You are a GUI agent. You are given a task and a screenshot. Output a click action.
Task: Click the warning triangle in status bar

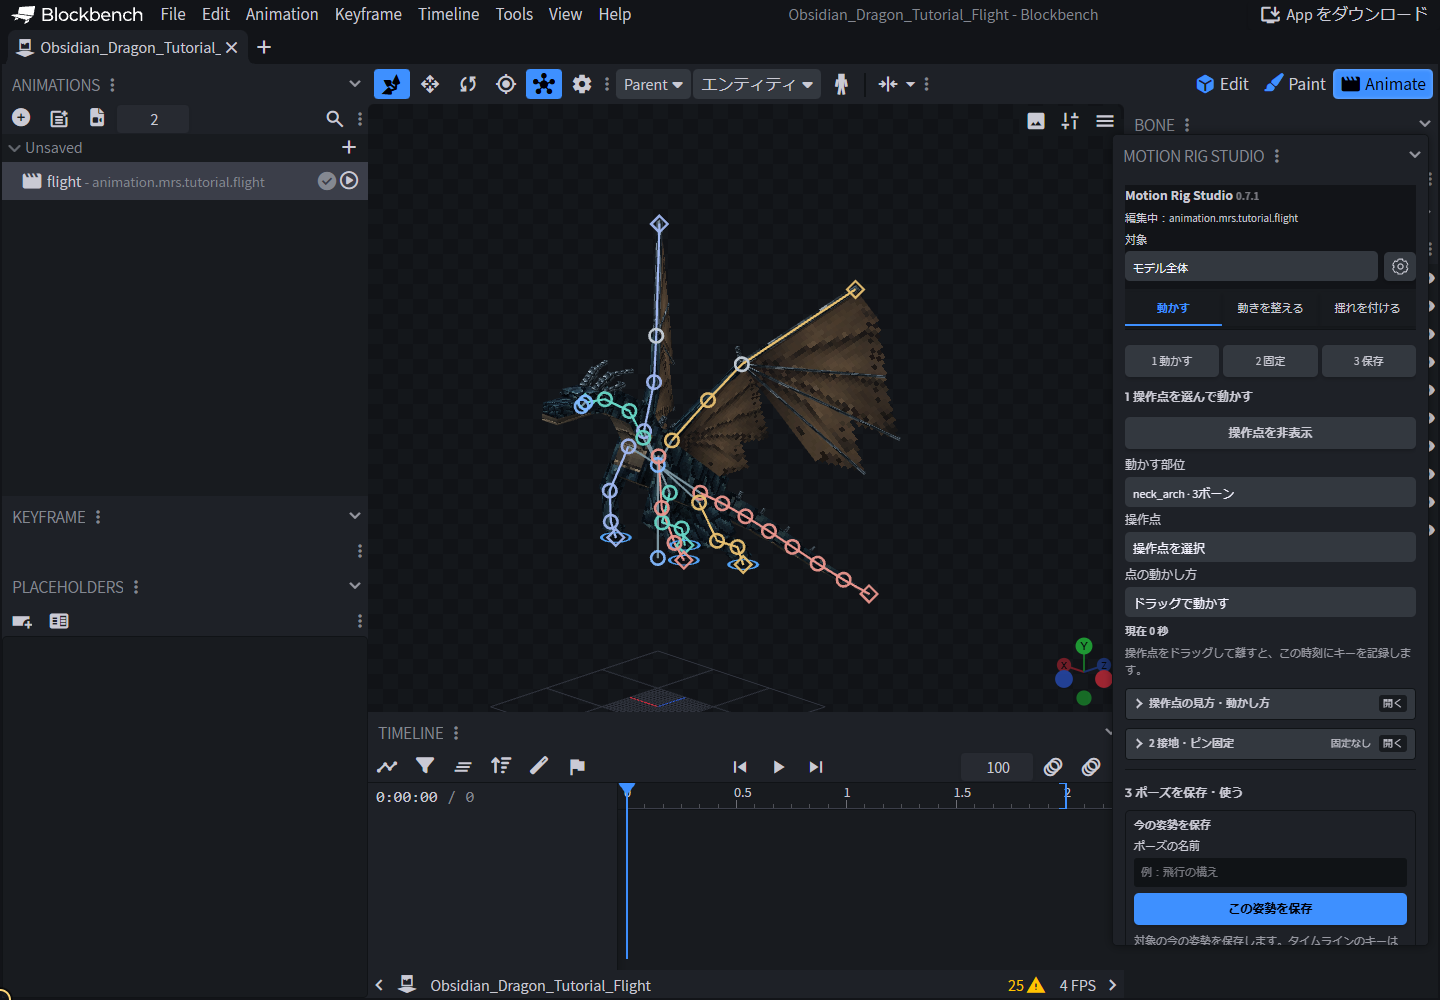(x=1036, y=985)
